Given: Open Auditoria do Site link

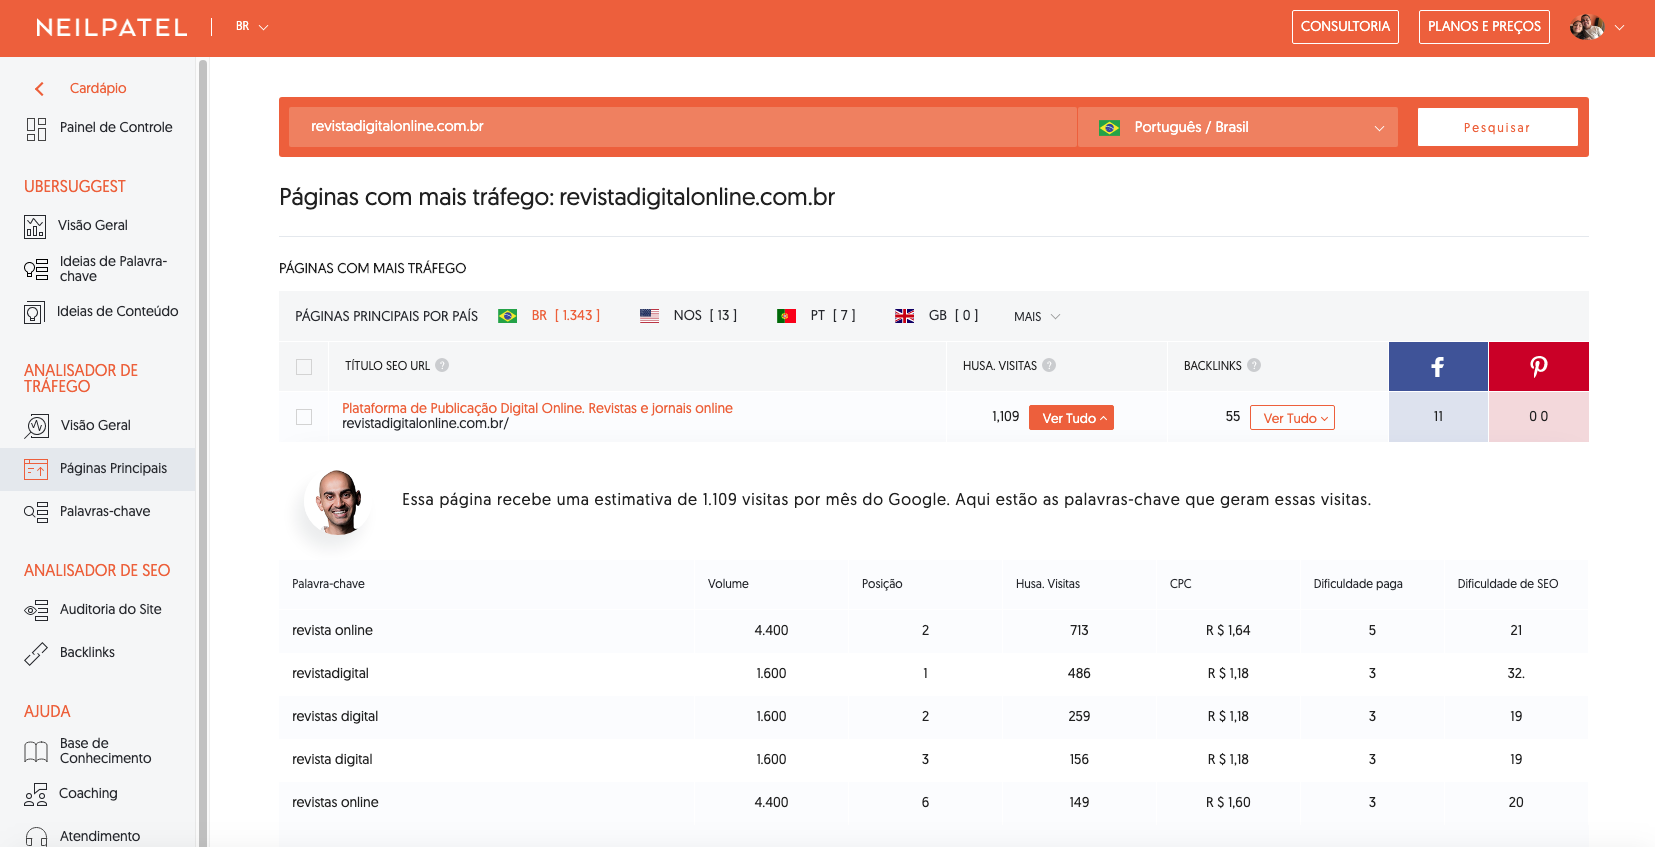Looking at the screenshot, I should (110, 610).
